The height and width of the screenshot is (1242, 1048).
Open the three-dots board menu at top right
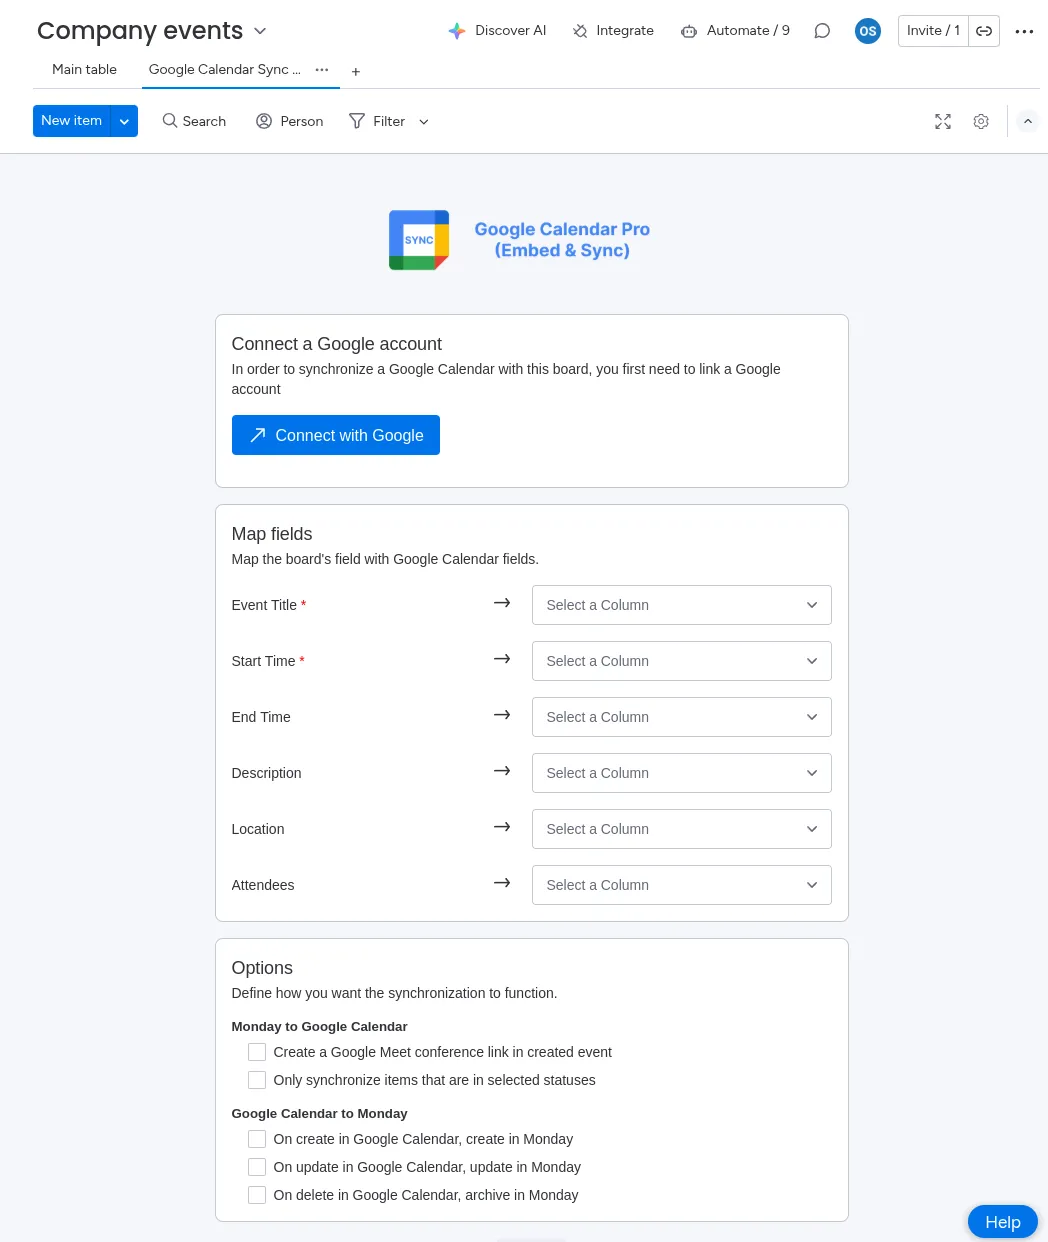coord(1024,31)
